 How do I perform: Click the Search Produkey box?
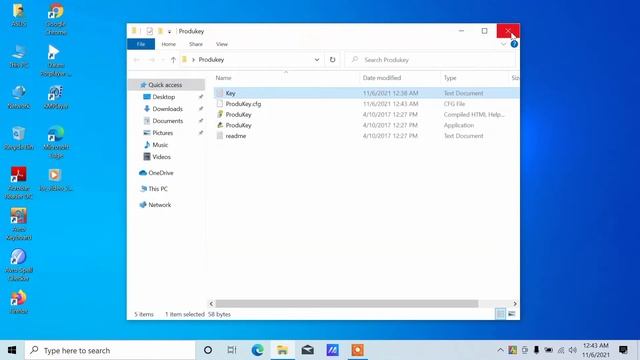[431, 60]
